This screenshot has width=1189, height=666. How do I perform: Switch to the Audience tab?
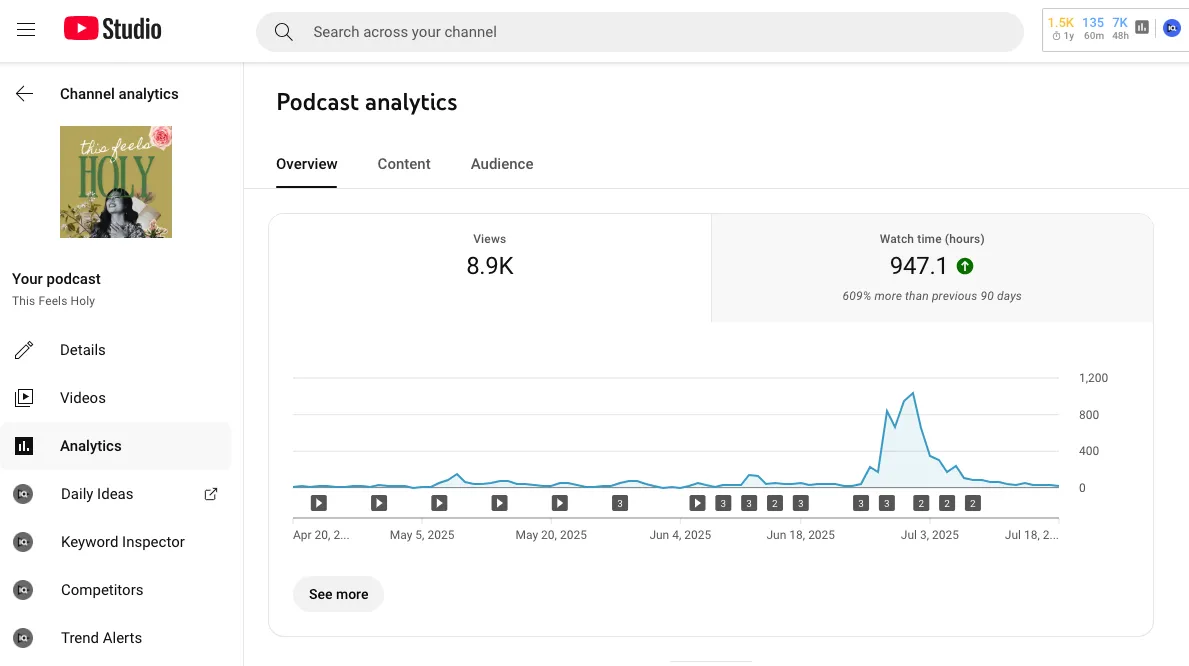(502, 164)
